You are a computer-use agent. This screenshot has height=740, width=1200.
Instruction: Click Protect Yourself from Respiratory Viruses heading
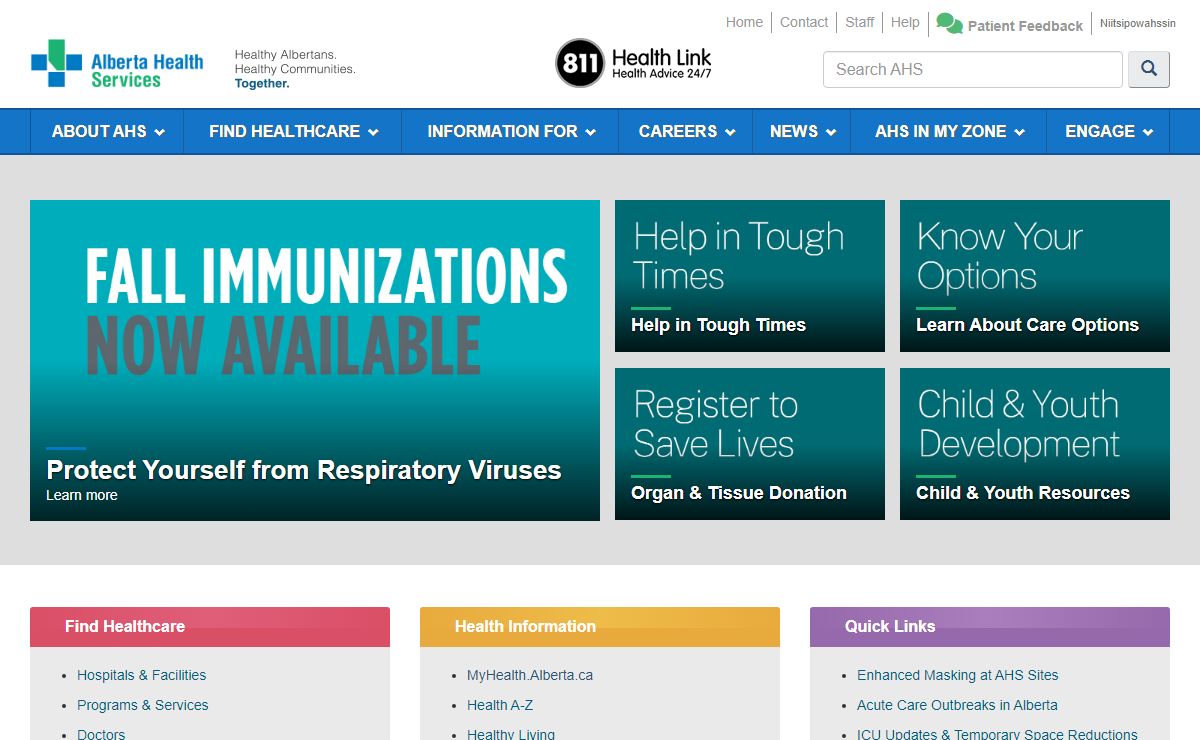click(304, 470)
